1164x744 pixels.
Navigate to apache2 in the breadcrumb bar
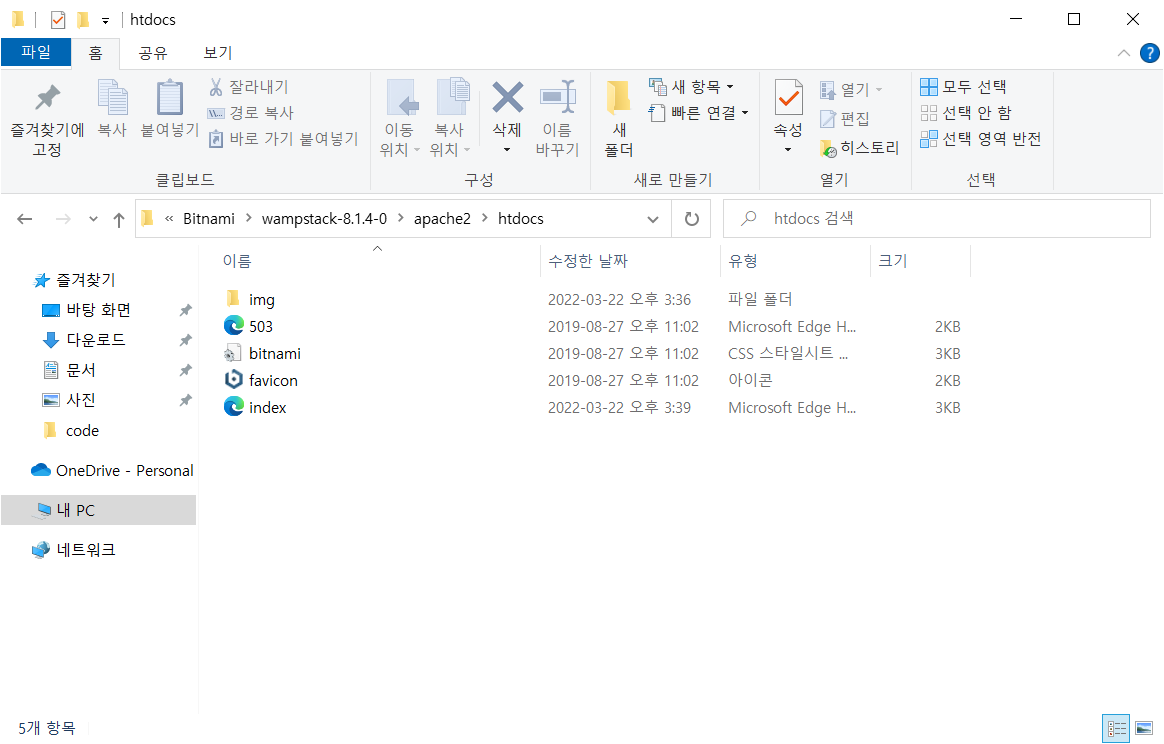point(442,218)
